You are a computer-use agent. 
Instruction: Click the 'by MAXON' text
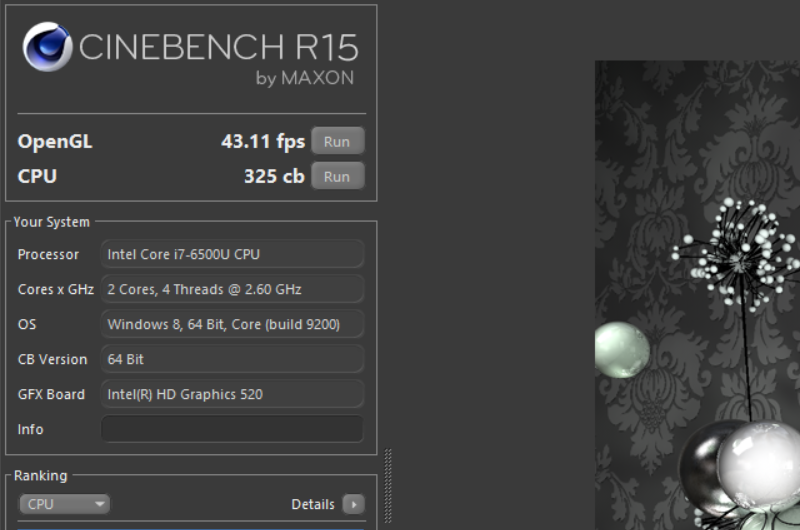(x=305, y=78)
